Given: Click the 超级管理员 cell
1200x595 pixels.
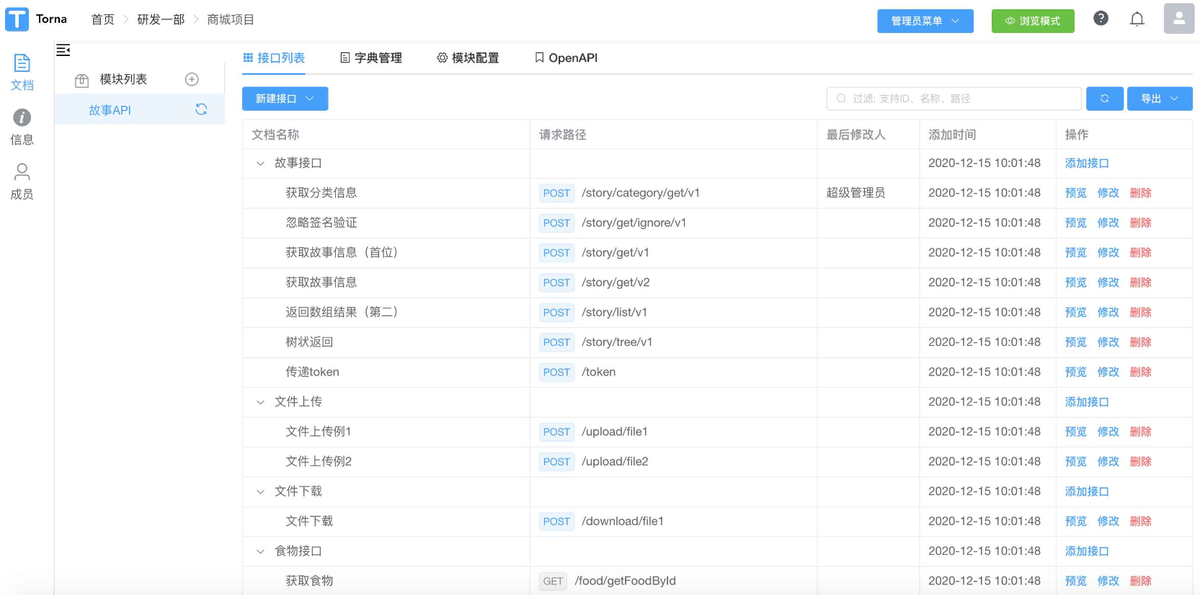Looking at the screenshot, I should point(856,193).
